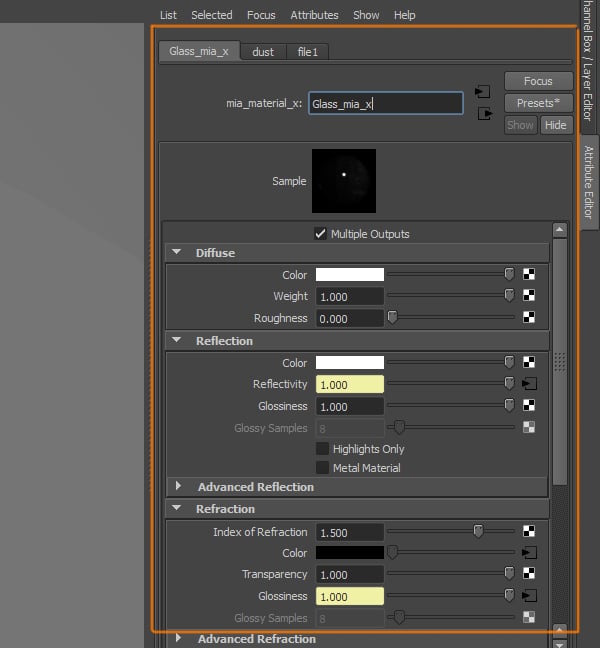Open the connected node for Refraction Color
The image size is (600, 648).
pyautogui.click(x=529, y=553)
